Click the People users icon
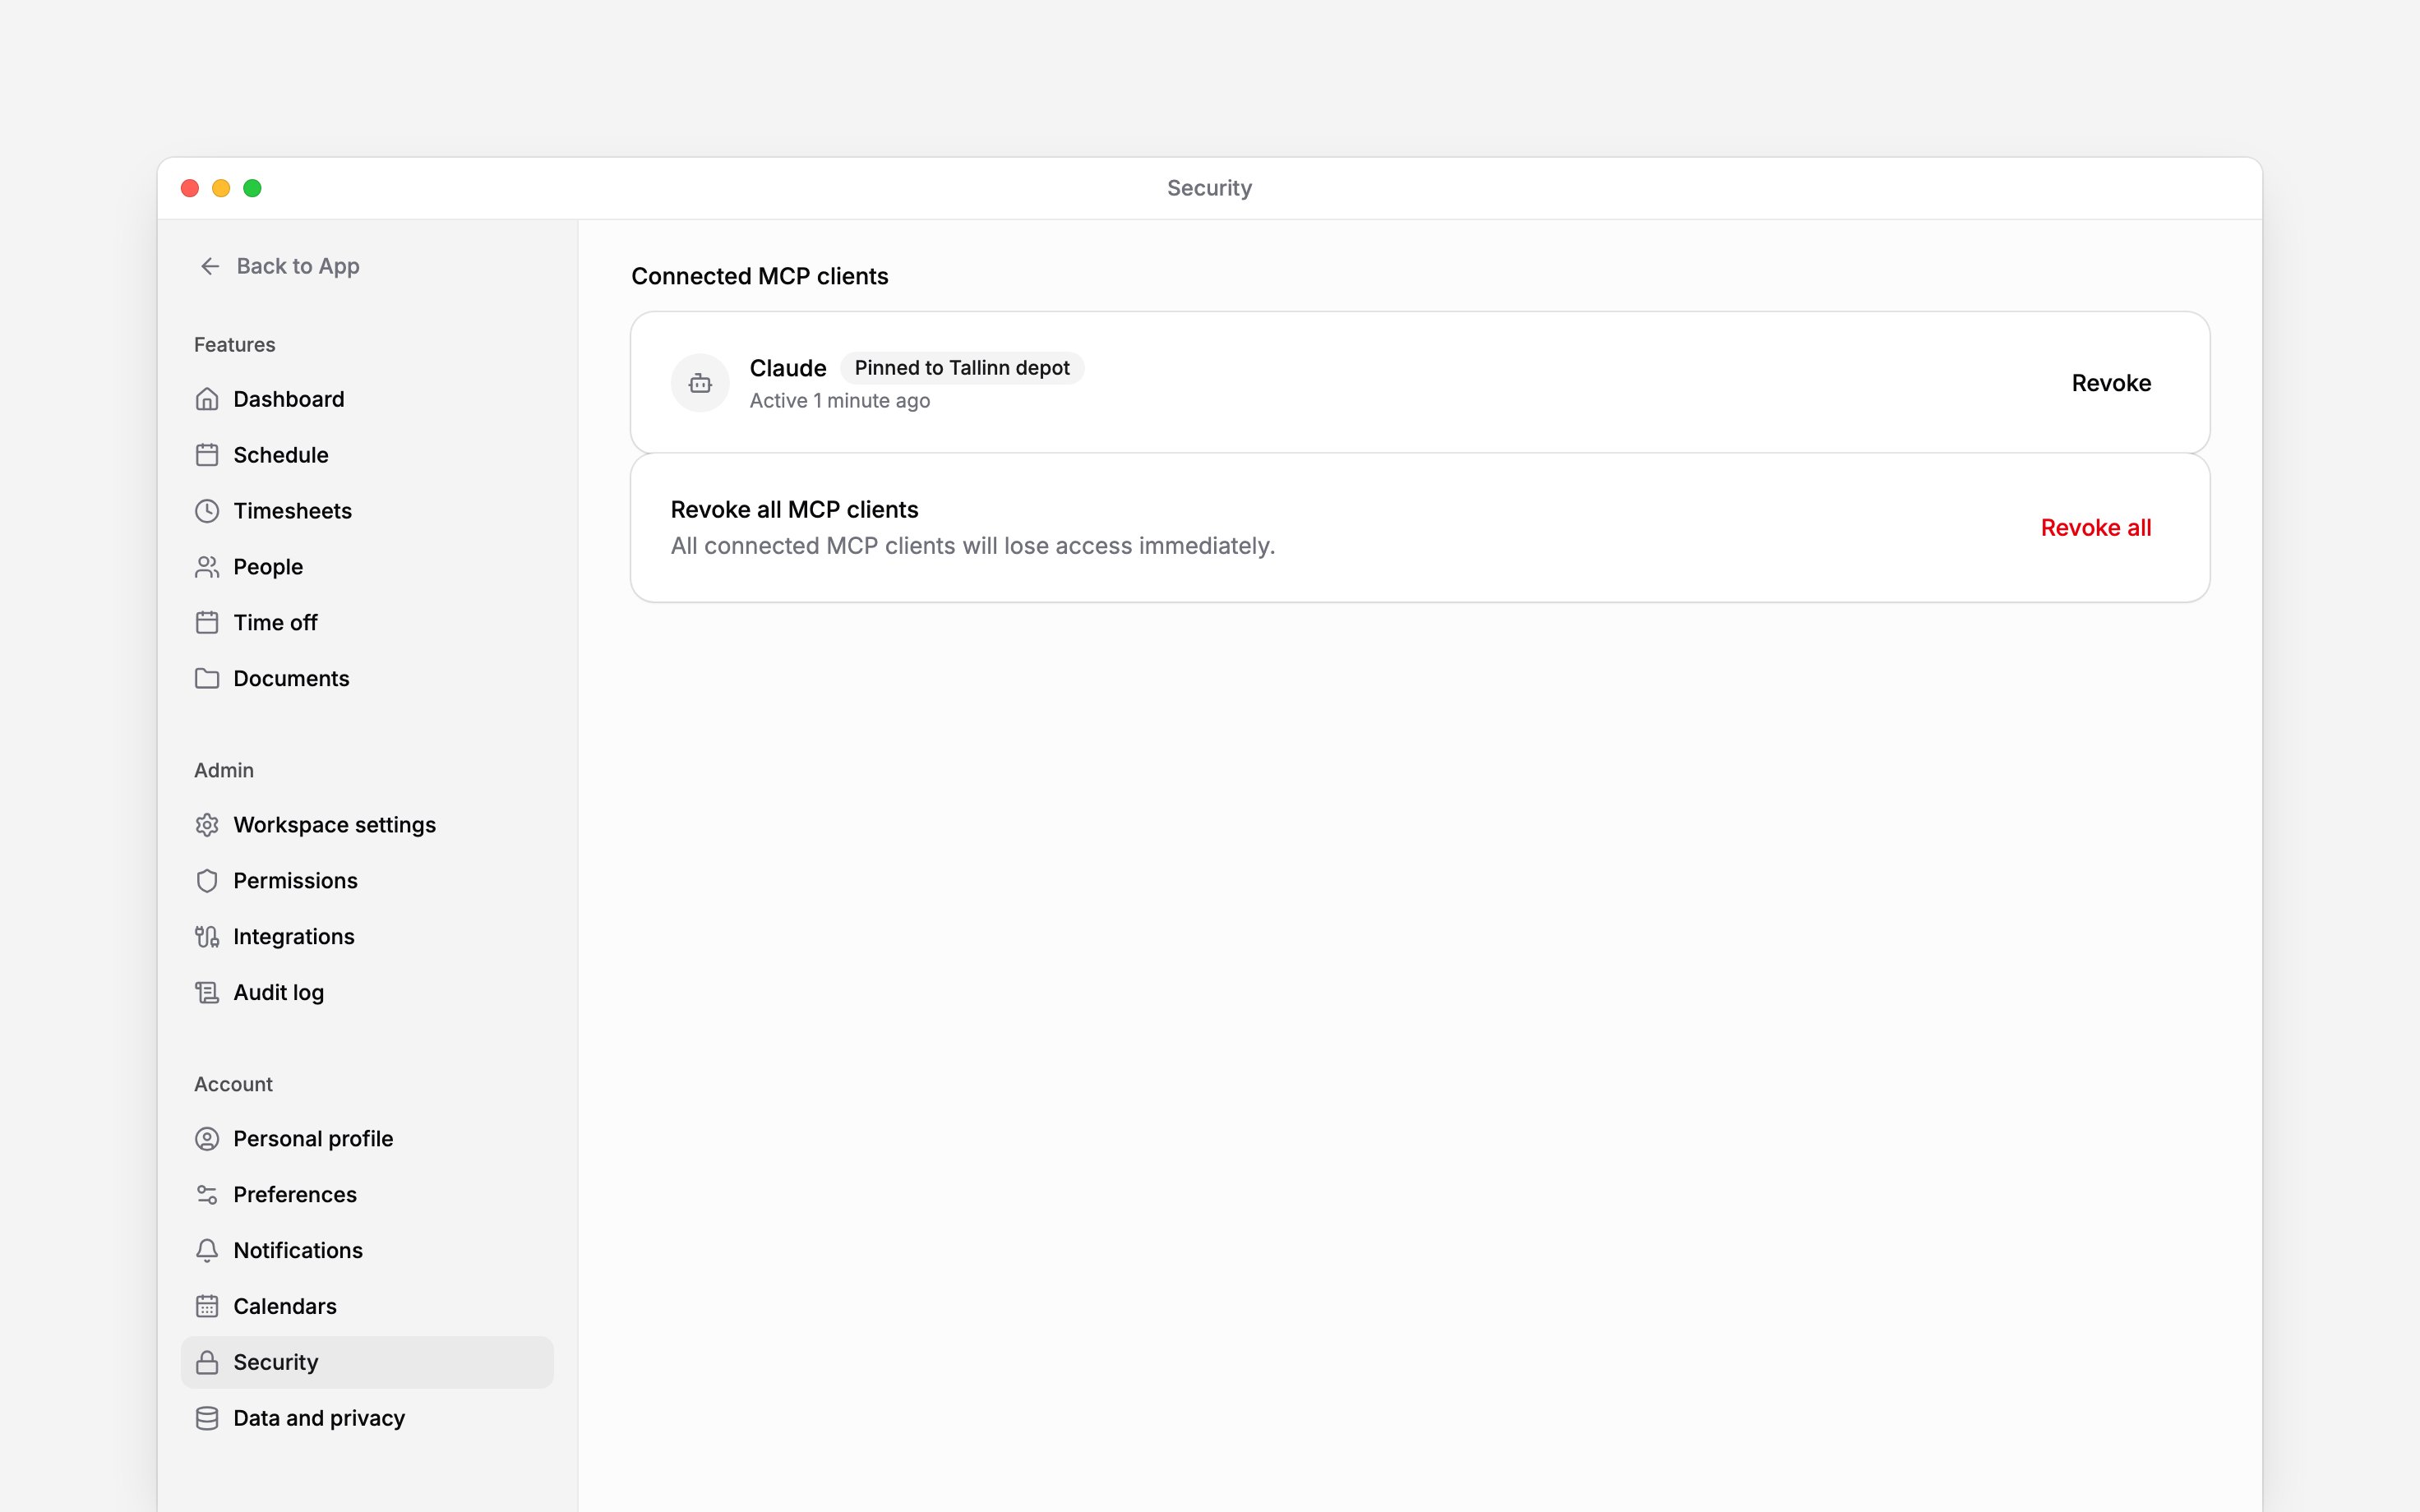Viewport: 2420px width, 1512px height. point(207,567)
